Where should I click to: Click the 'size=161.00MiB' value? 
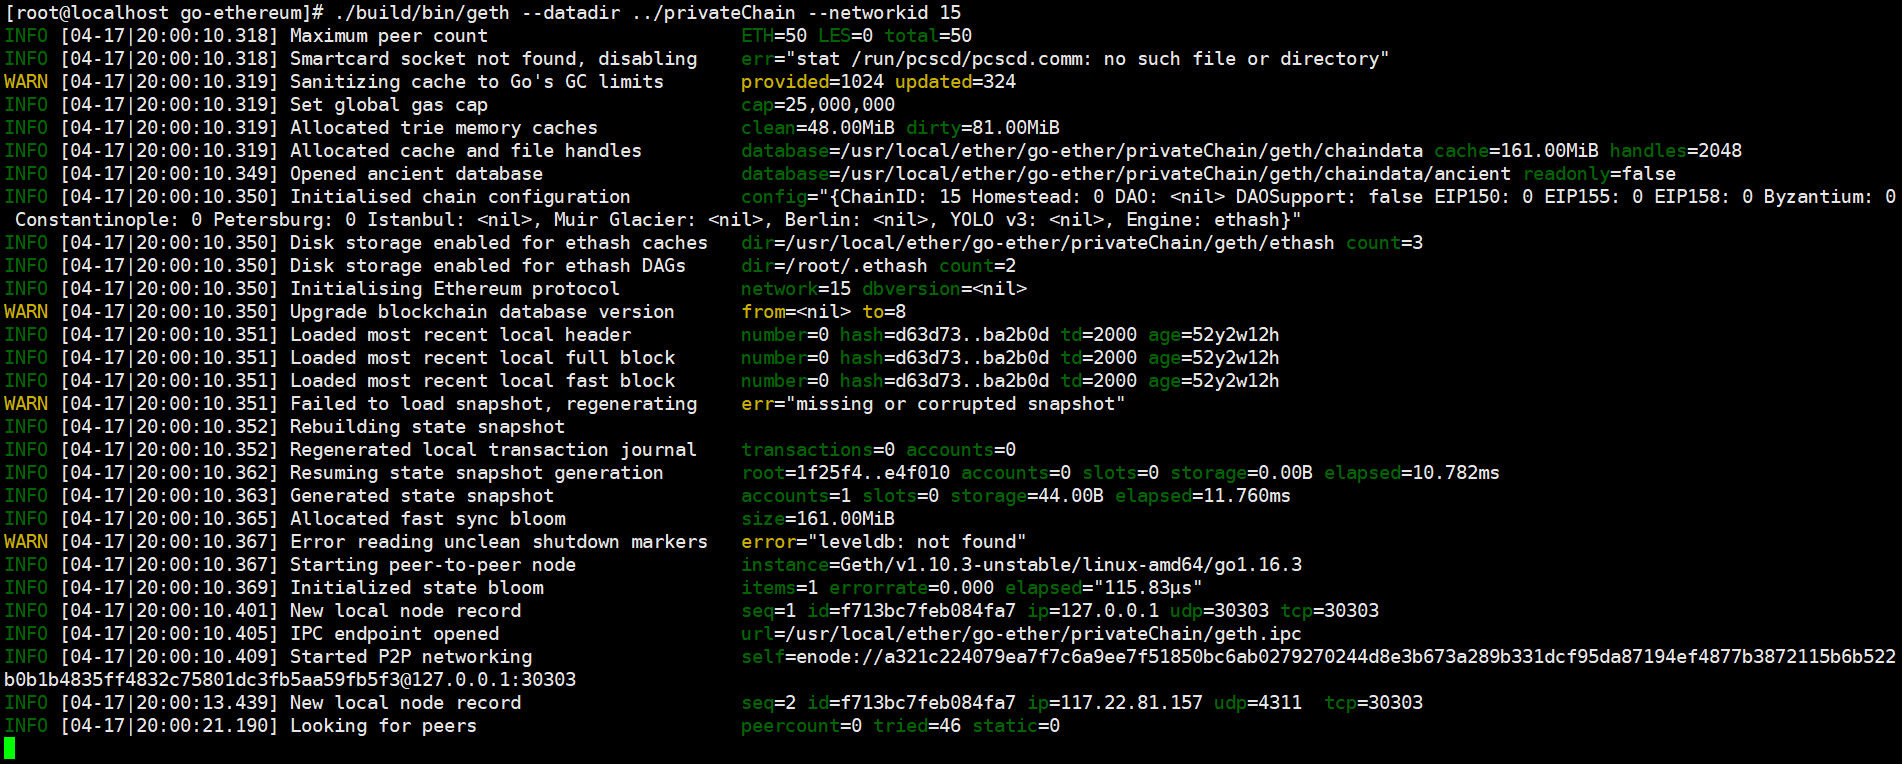pos(818,519)
